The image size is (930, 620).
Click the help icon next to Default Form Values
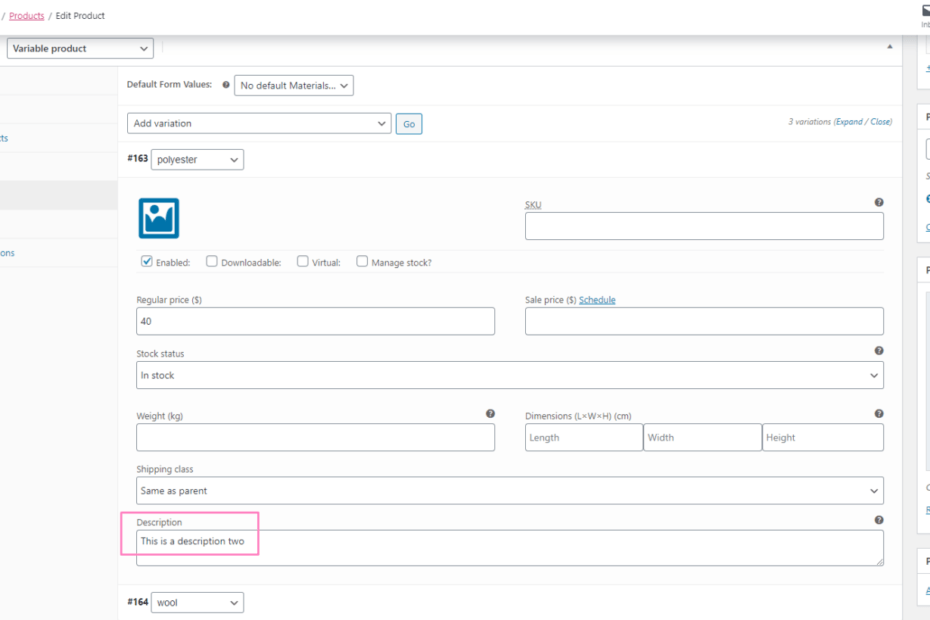click(226, 86)
